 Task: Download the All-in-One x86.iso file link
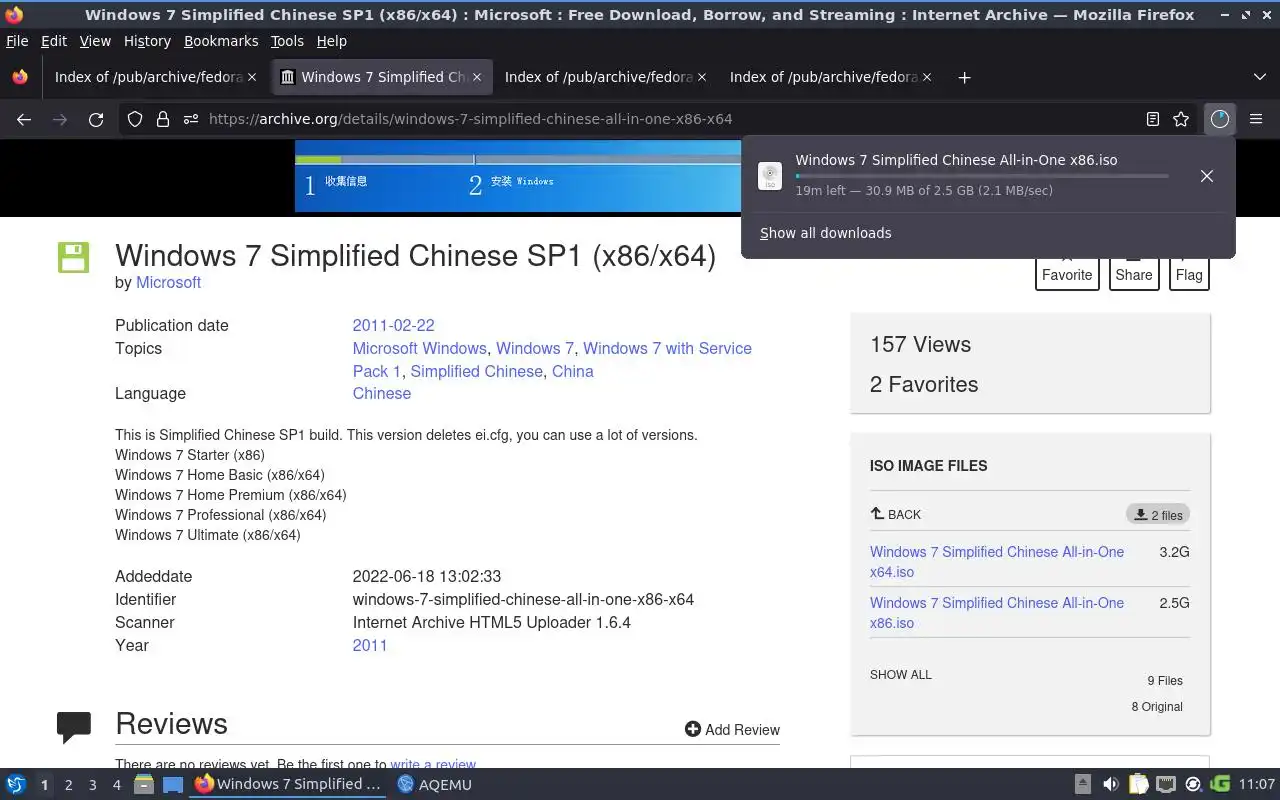pyautogui.click(x=997, y=613)
